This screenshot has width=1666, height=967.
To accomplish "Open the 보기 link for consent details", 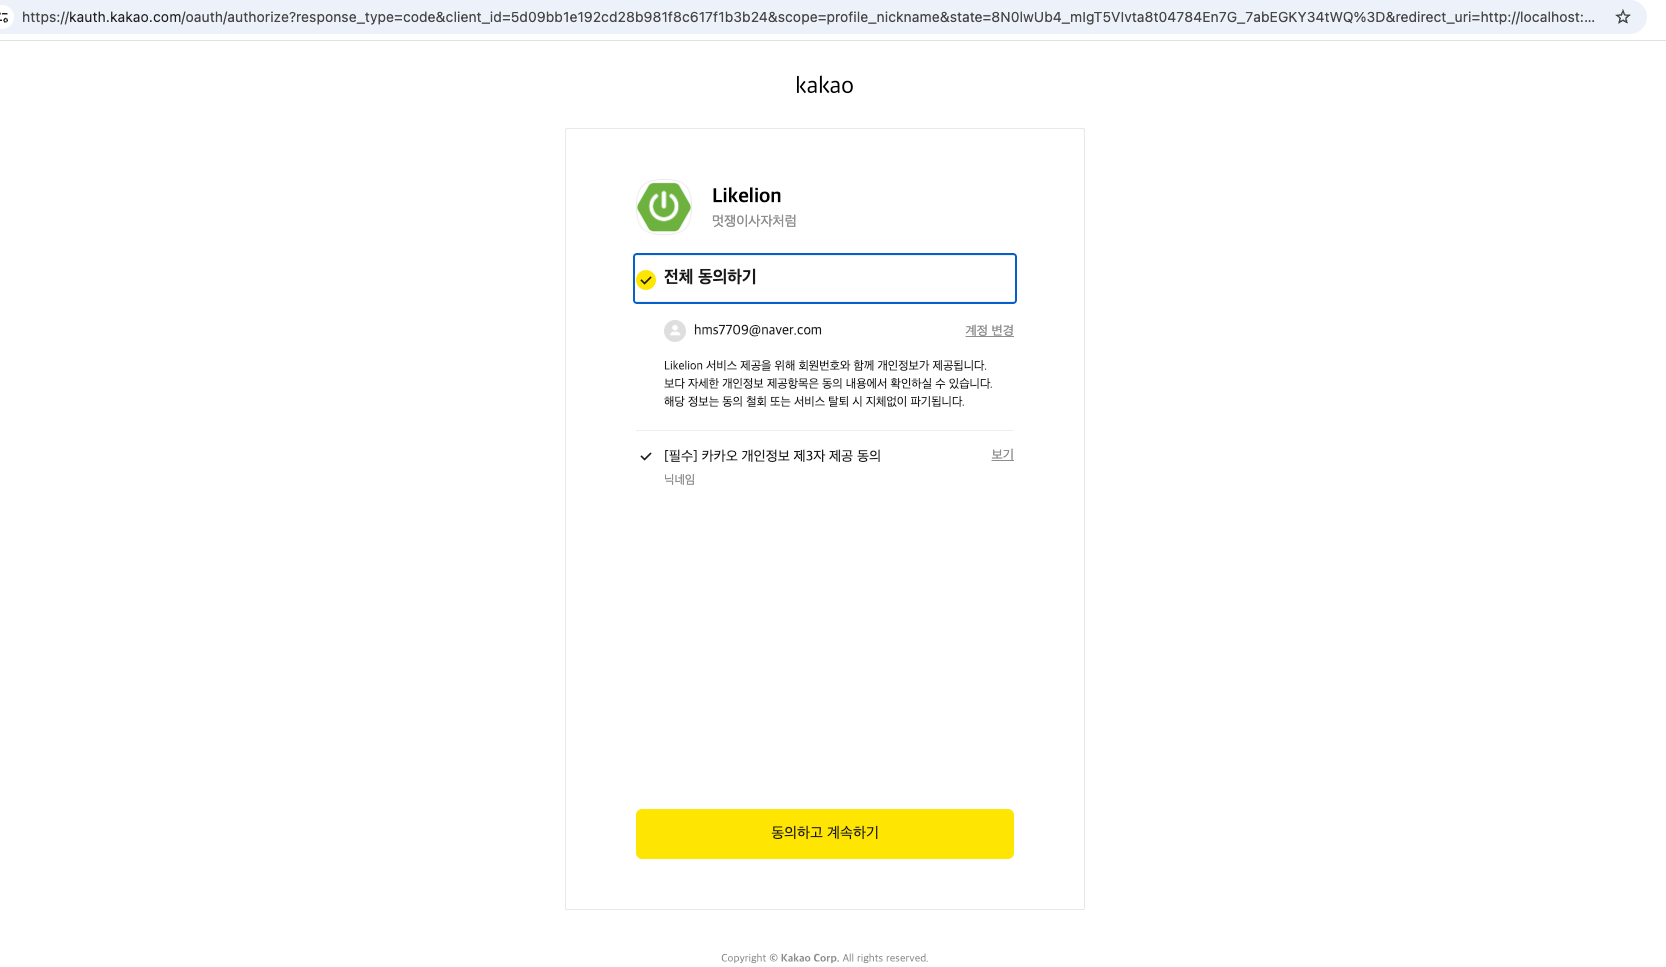I will tap(1002, 455).
